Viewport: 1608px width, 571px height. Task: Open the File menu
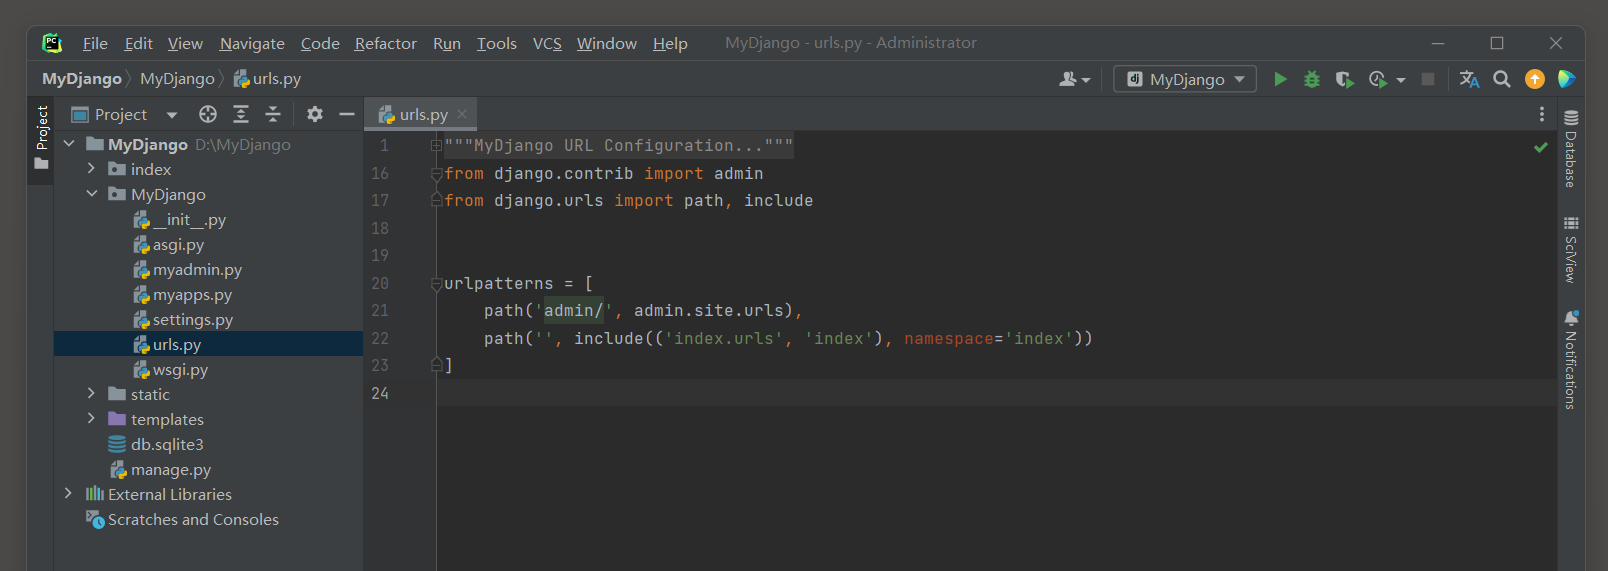[95, 43]
